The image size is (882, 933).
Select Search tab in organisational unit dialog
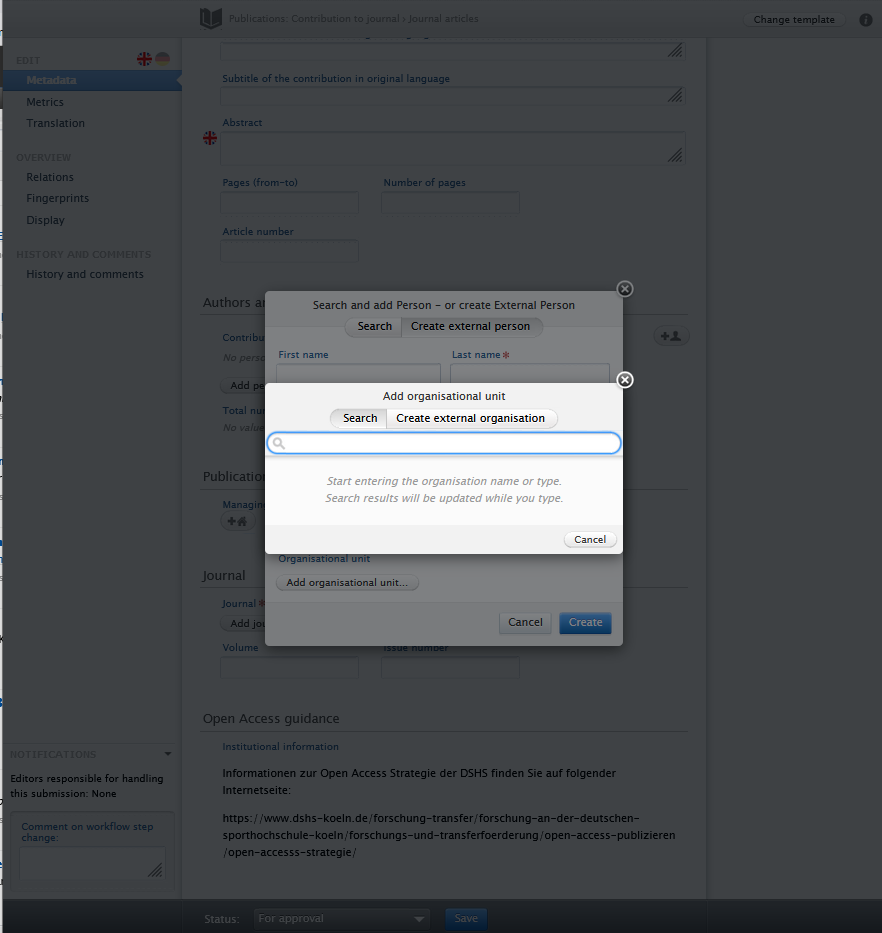pyautogui.click(x=360, y=418)
